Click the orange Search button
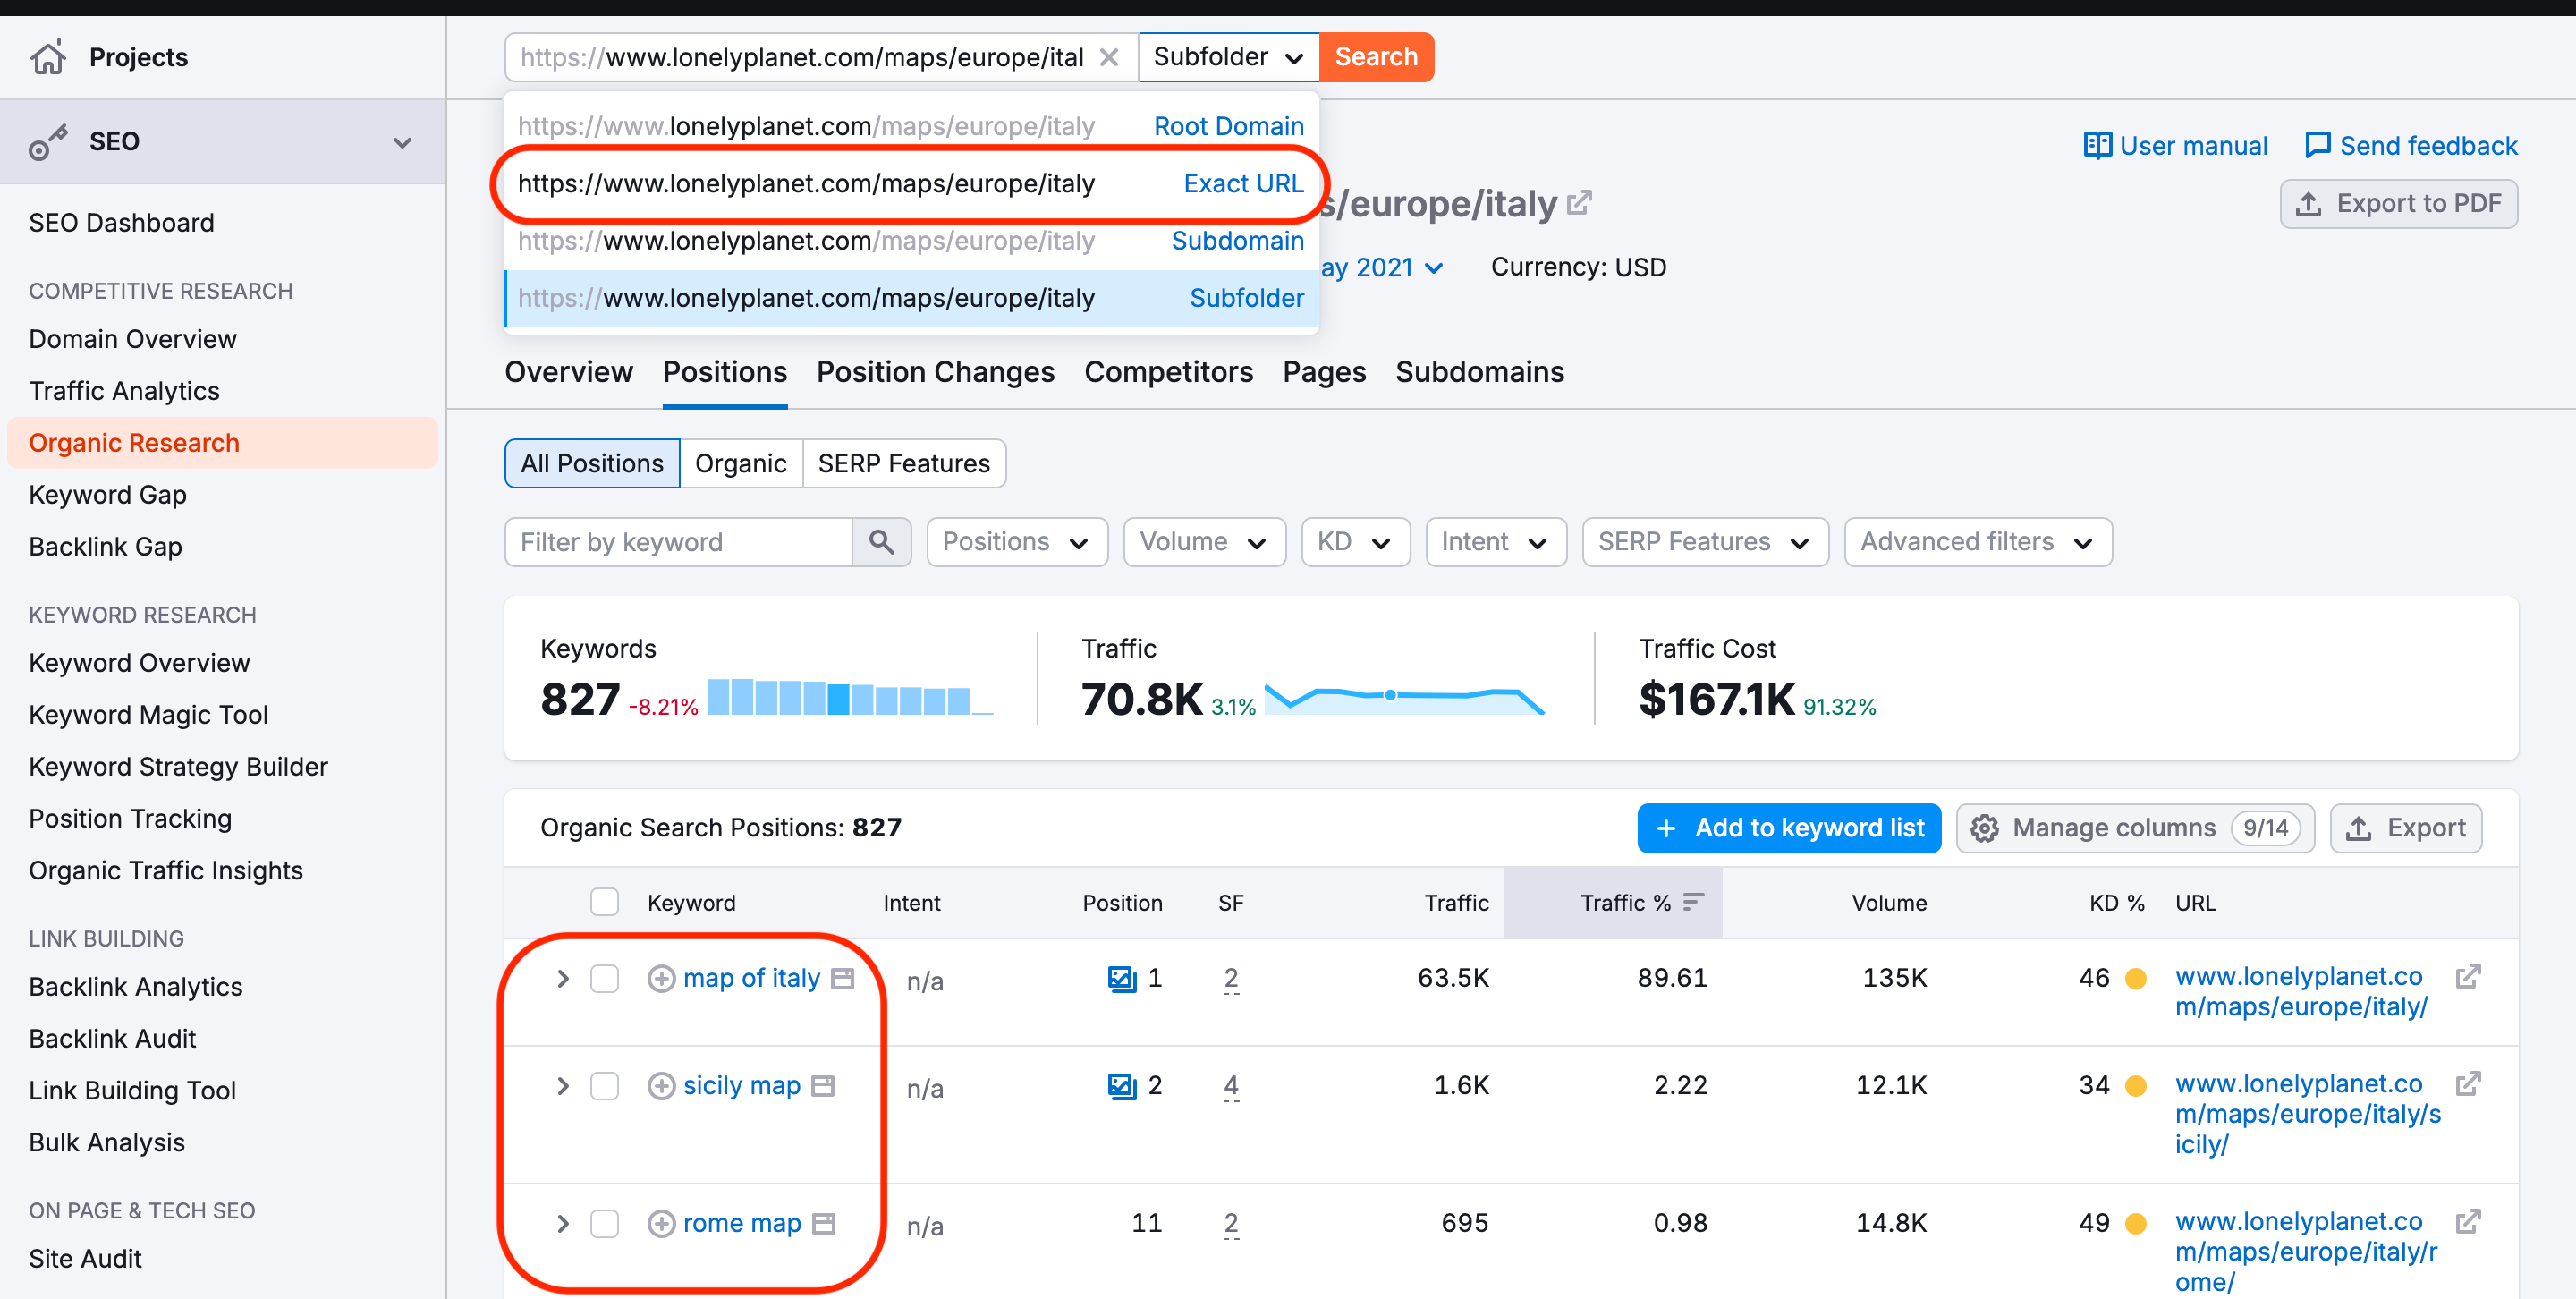The height and width of the screenshot is (1299, 2576). pos(1376,57)
